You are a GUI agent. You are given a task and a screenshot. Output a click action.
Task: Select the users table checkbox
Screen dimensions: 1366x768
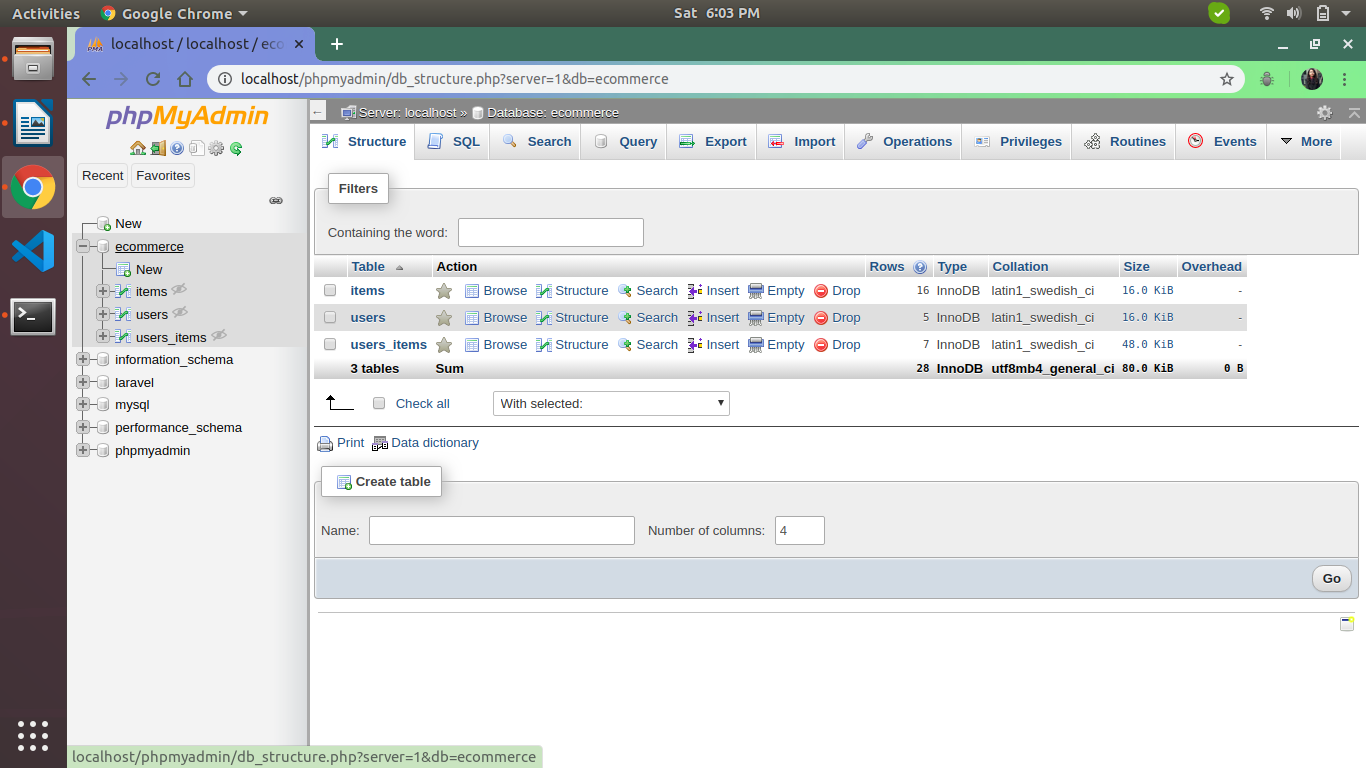pos(330,318)
